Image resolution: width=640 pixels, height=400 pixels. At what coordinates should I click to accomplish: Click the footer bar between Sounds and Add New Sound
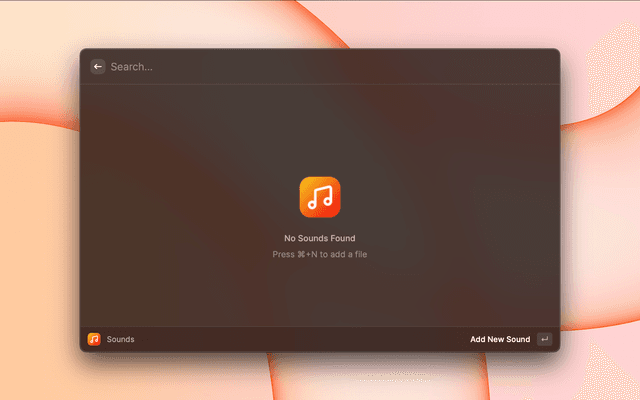[x=300, y=339]
